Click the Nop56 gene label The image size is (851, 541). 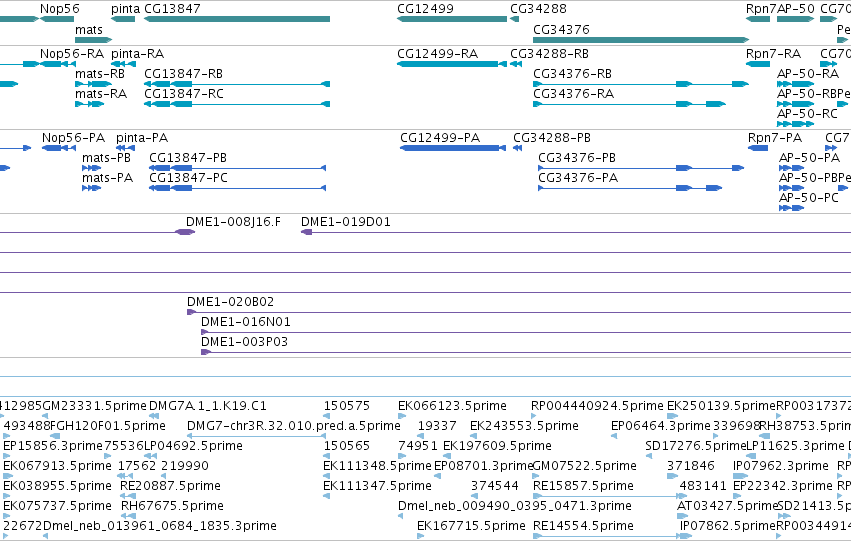click(x=60, y=9)
